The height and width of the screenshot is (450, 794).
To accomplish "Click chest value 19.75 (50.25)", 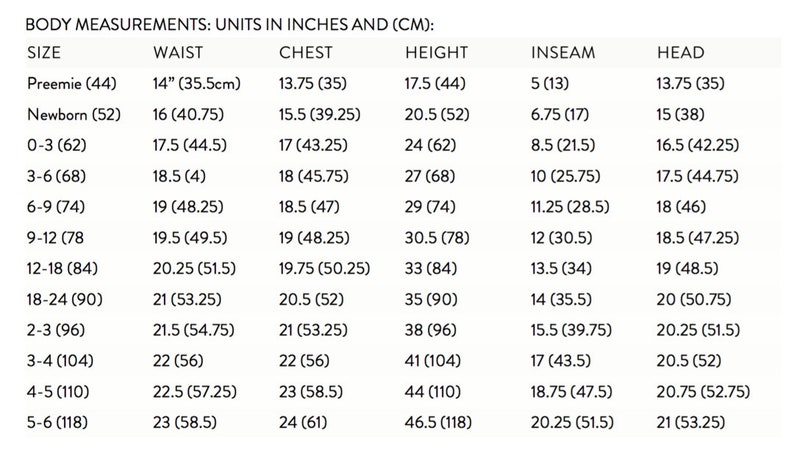I will (x=325, y=268).
